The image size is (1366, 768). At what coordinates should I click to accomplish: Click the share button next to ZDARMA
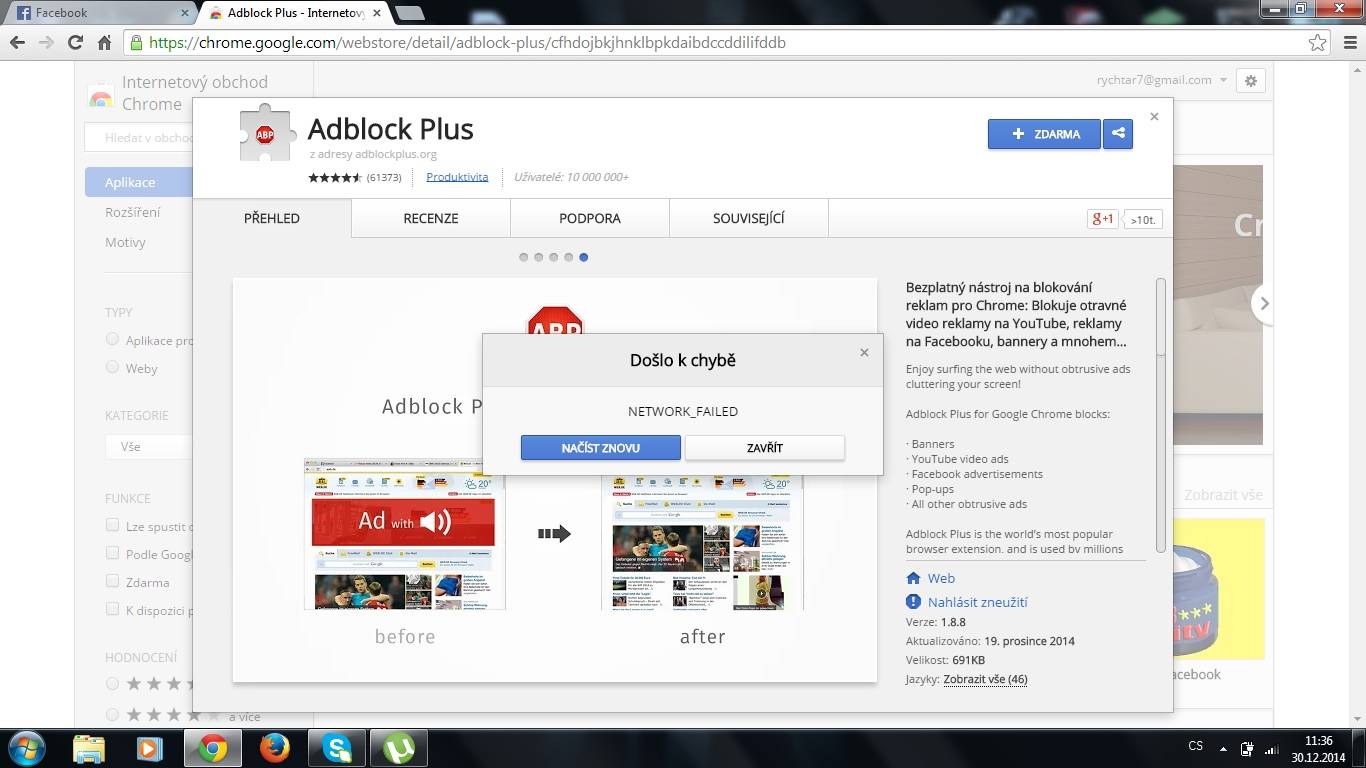tap(1118, 134)
